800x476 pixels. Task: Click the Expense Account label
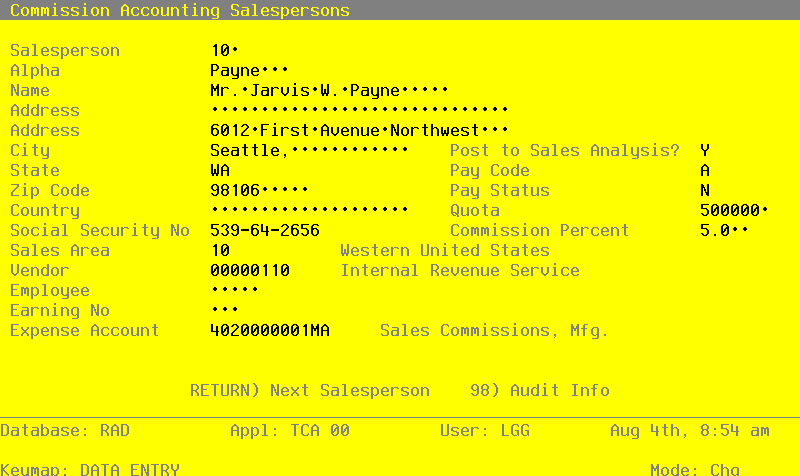[85, 330]
